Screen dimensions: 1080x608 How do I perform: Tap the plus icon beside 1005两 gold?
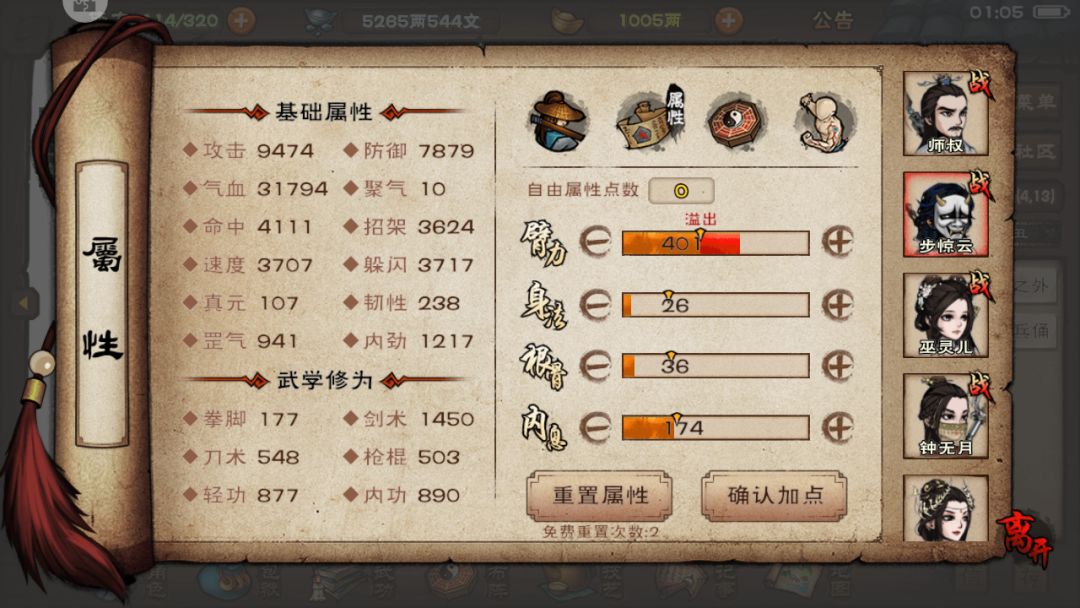(x=728, y=21)
